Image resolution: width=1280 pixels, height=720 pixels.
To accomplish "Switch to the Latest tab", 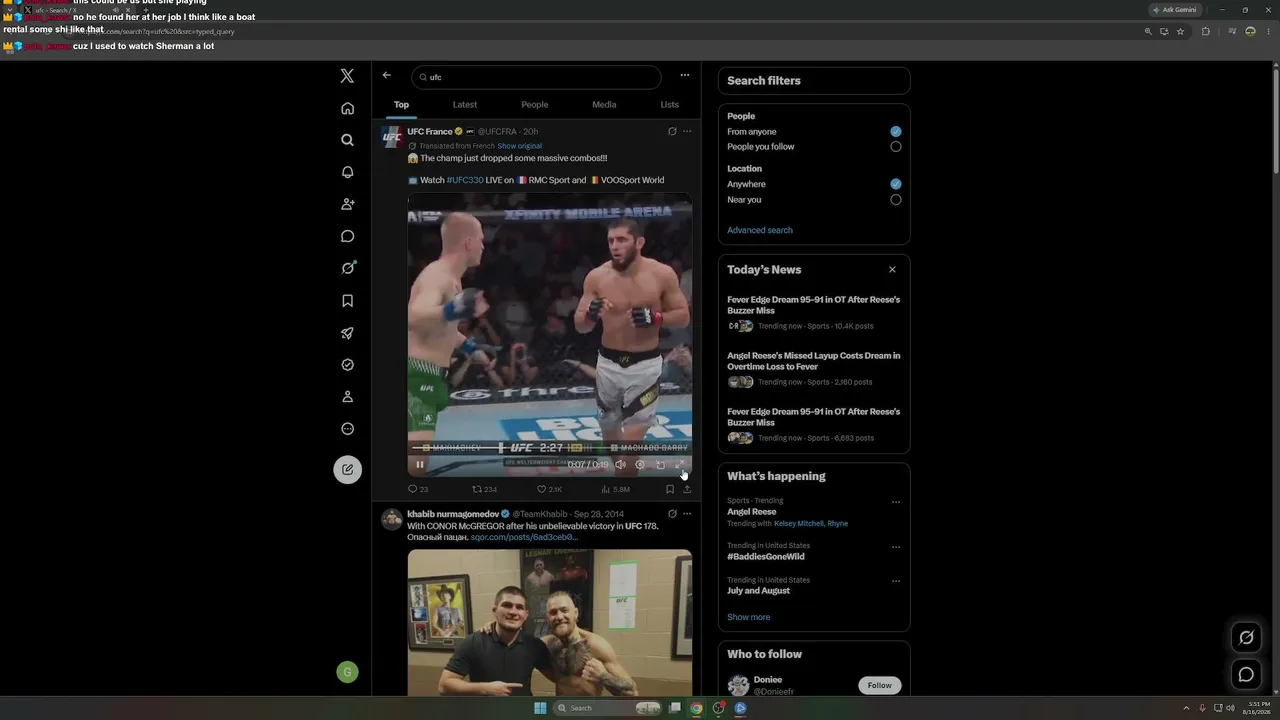I will pos(464,105).
